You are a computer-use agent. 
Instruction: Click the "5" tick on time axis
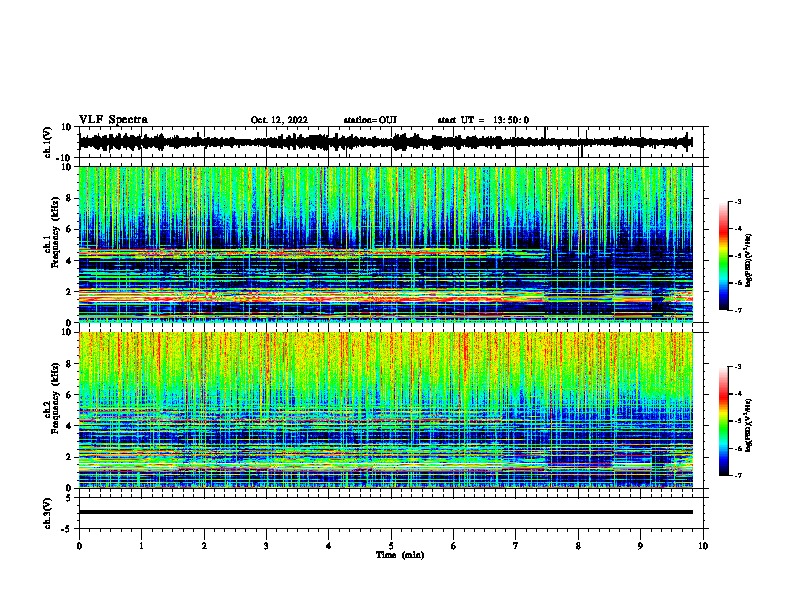pos(391,546)
